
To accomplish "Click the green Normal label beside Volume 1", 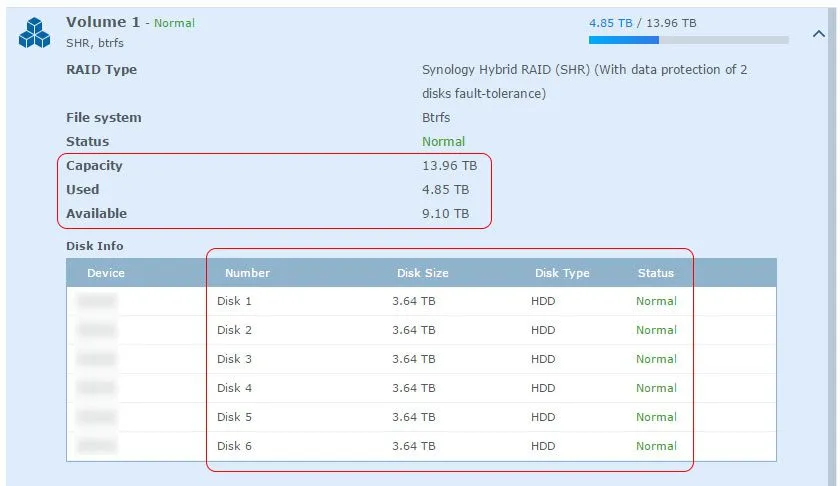I will 174,23.
